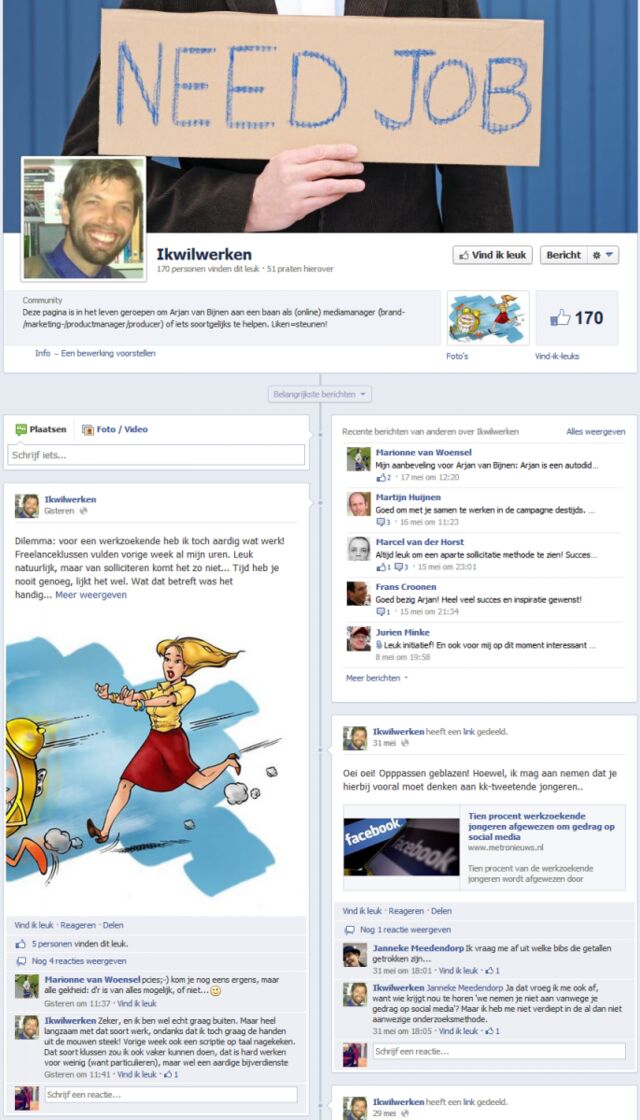This screenshot has width=640, height=1120.
Task: Click the 170 likes thumbs-up box
Action: click(576, 318)
